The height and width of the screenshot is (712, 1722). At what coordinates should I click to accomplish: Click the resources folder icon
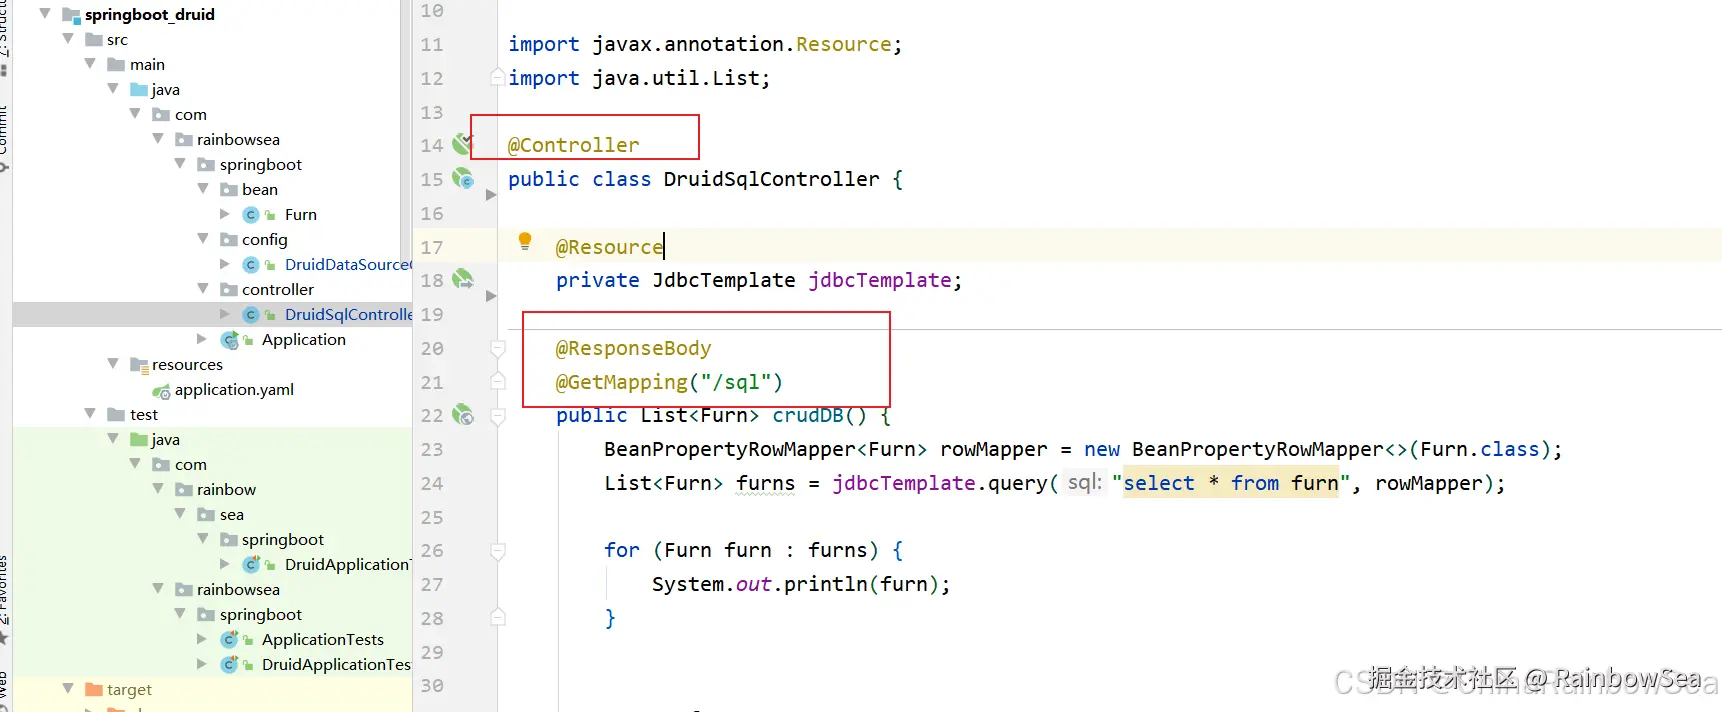tap(140, 364)
